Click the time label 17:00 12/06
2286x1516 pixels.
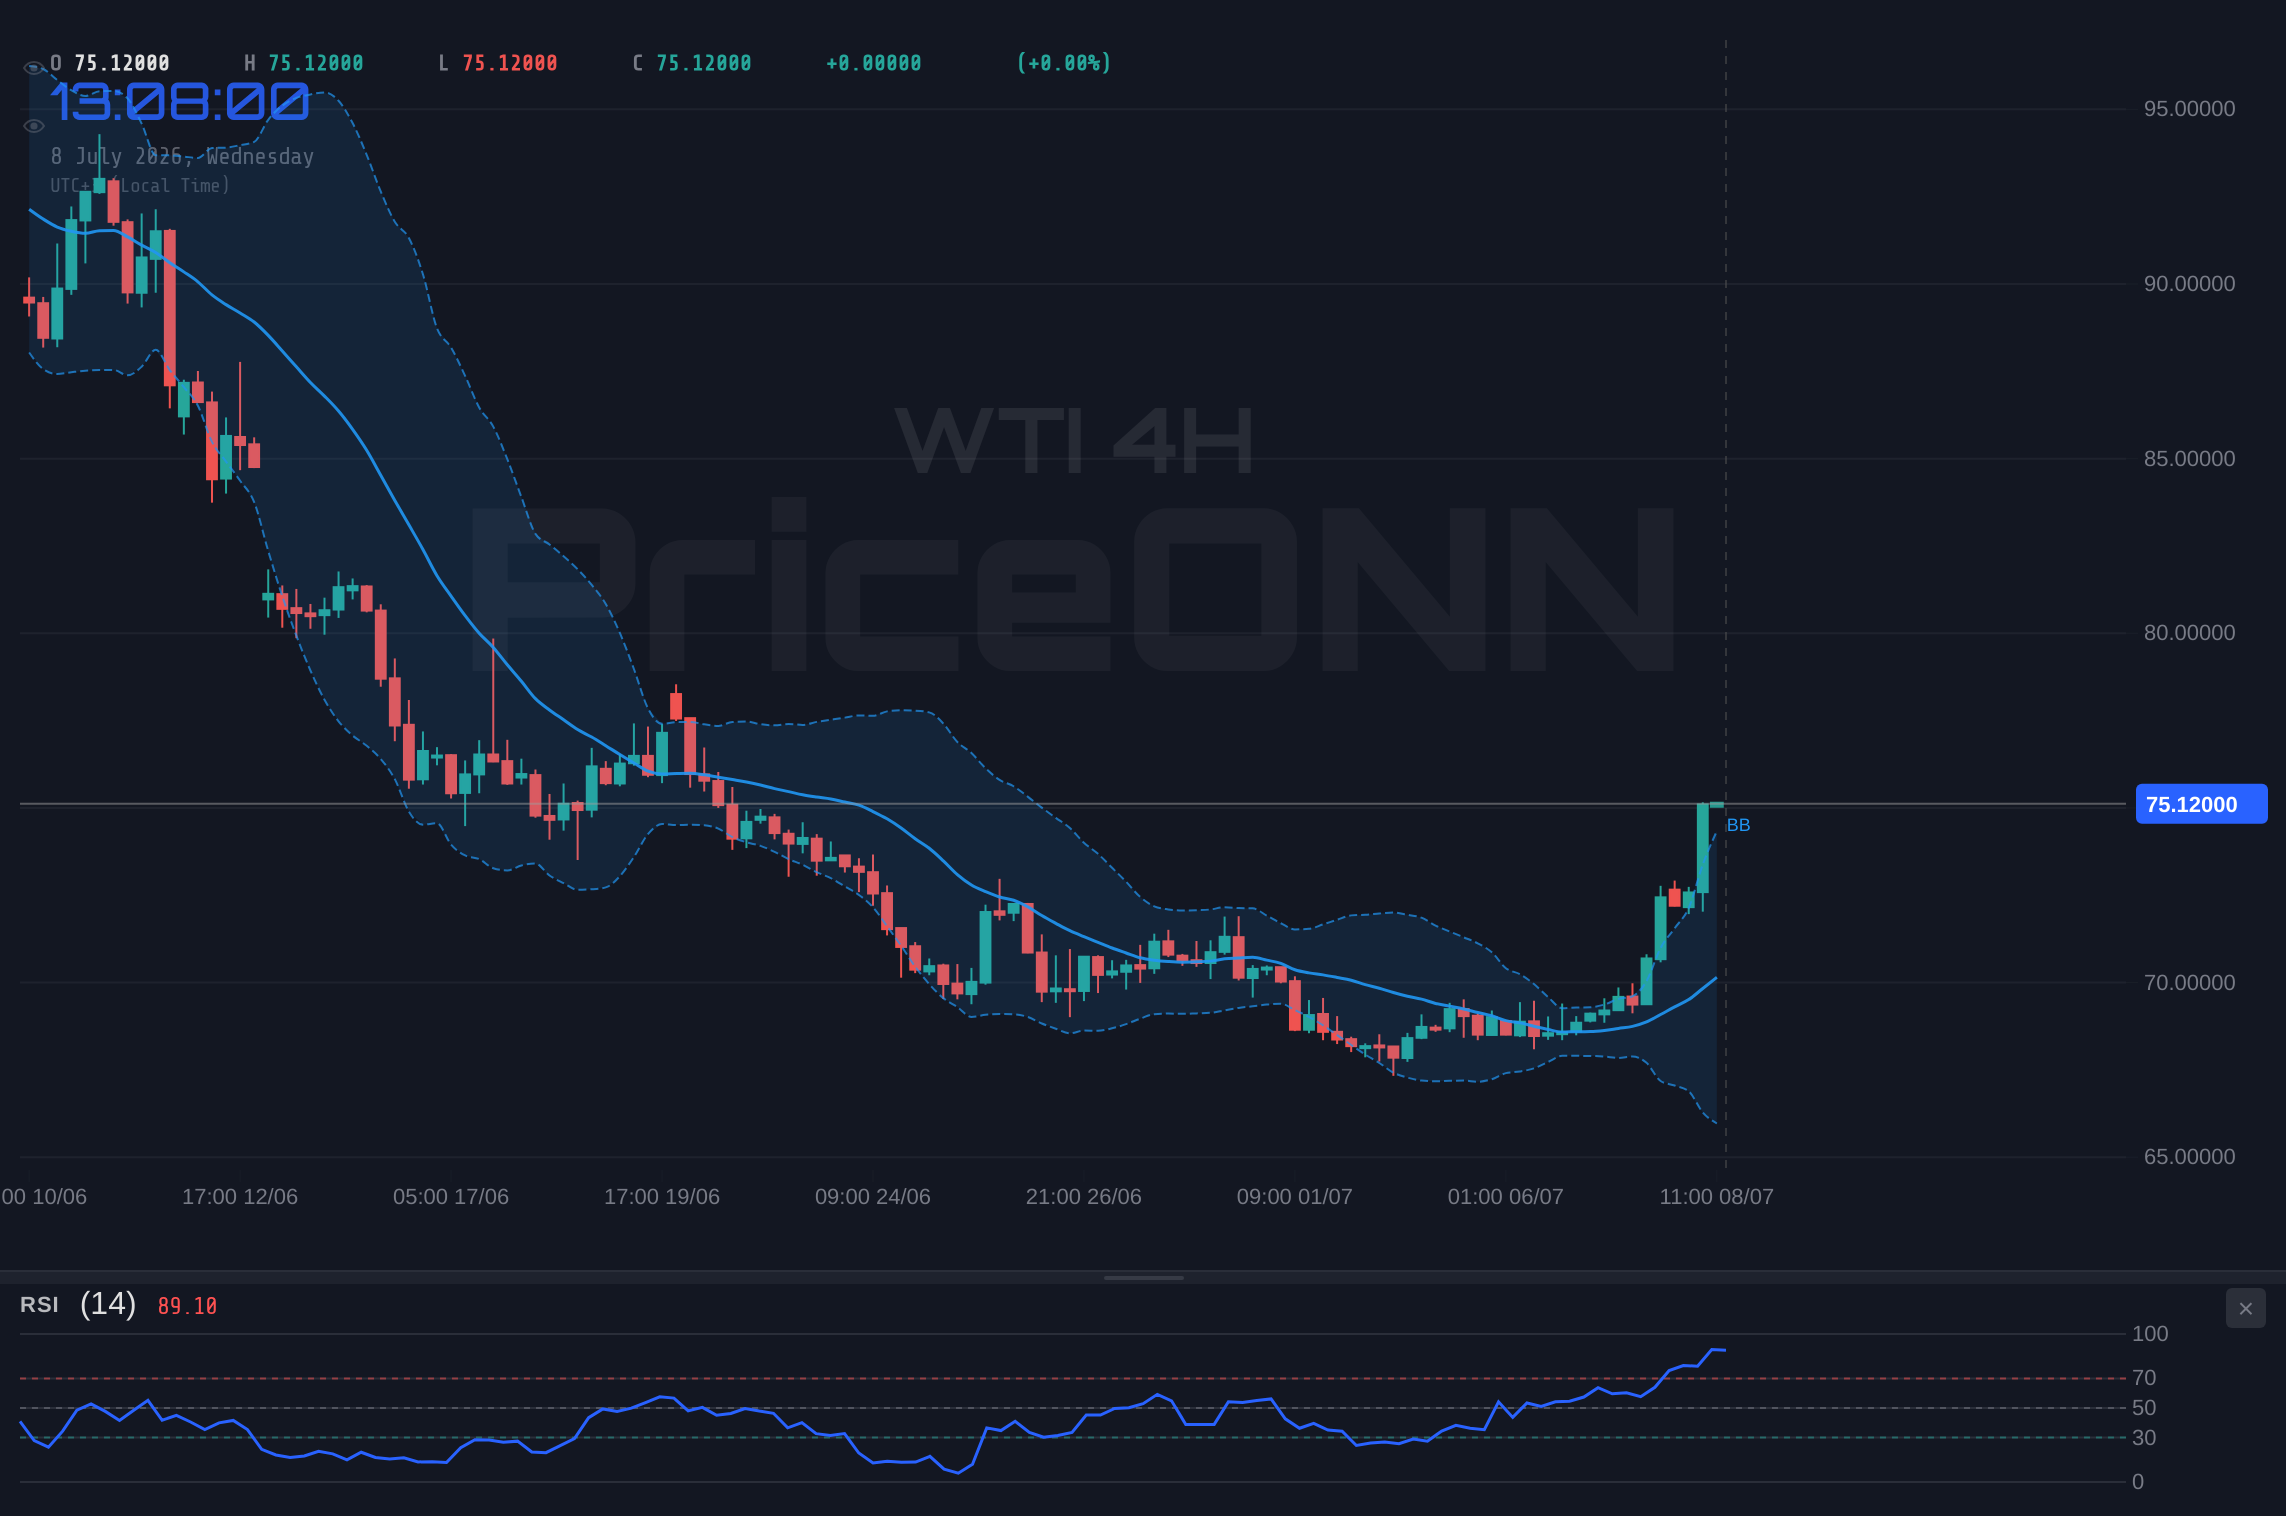240,1197
